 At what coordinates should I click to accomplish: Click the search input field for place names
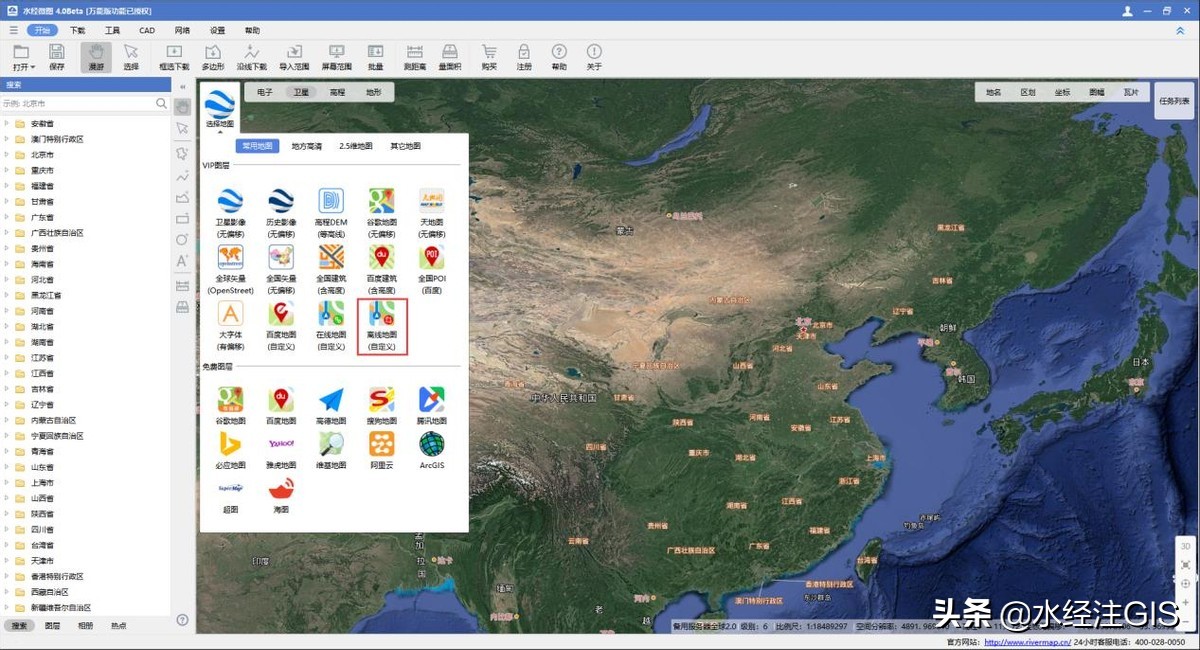pyautogui.click(x=78, y=103)
